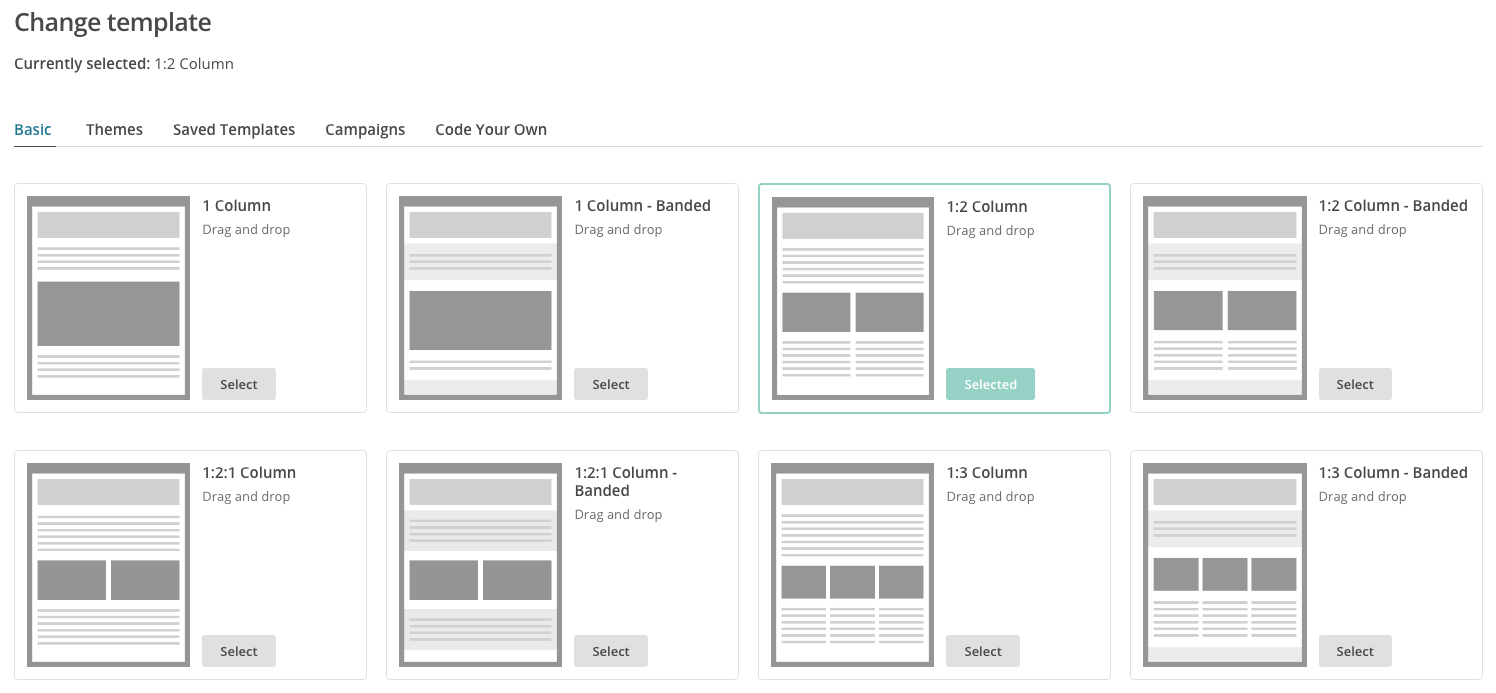The image size is (1496, 693).
Task: Choose Select for 1:3 Column - Banded template
Action: coord(1354,652)
